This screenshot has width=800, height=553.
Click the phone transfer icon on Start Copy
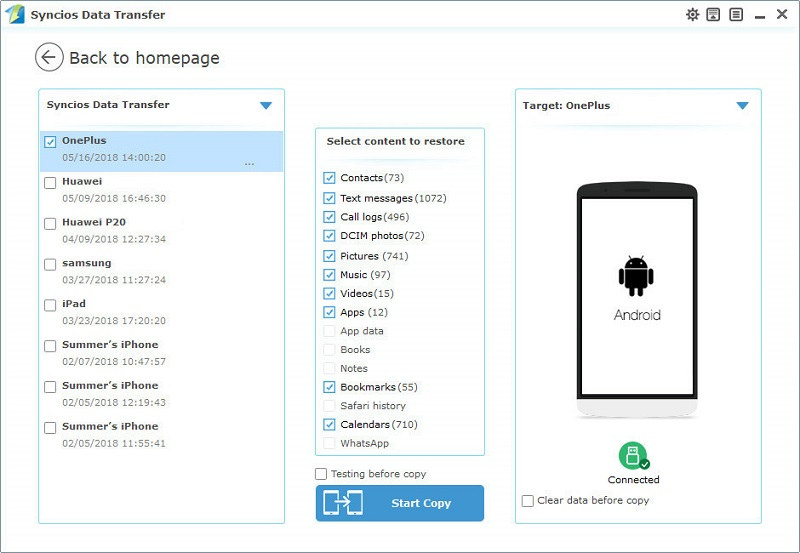[343, 503]
